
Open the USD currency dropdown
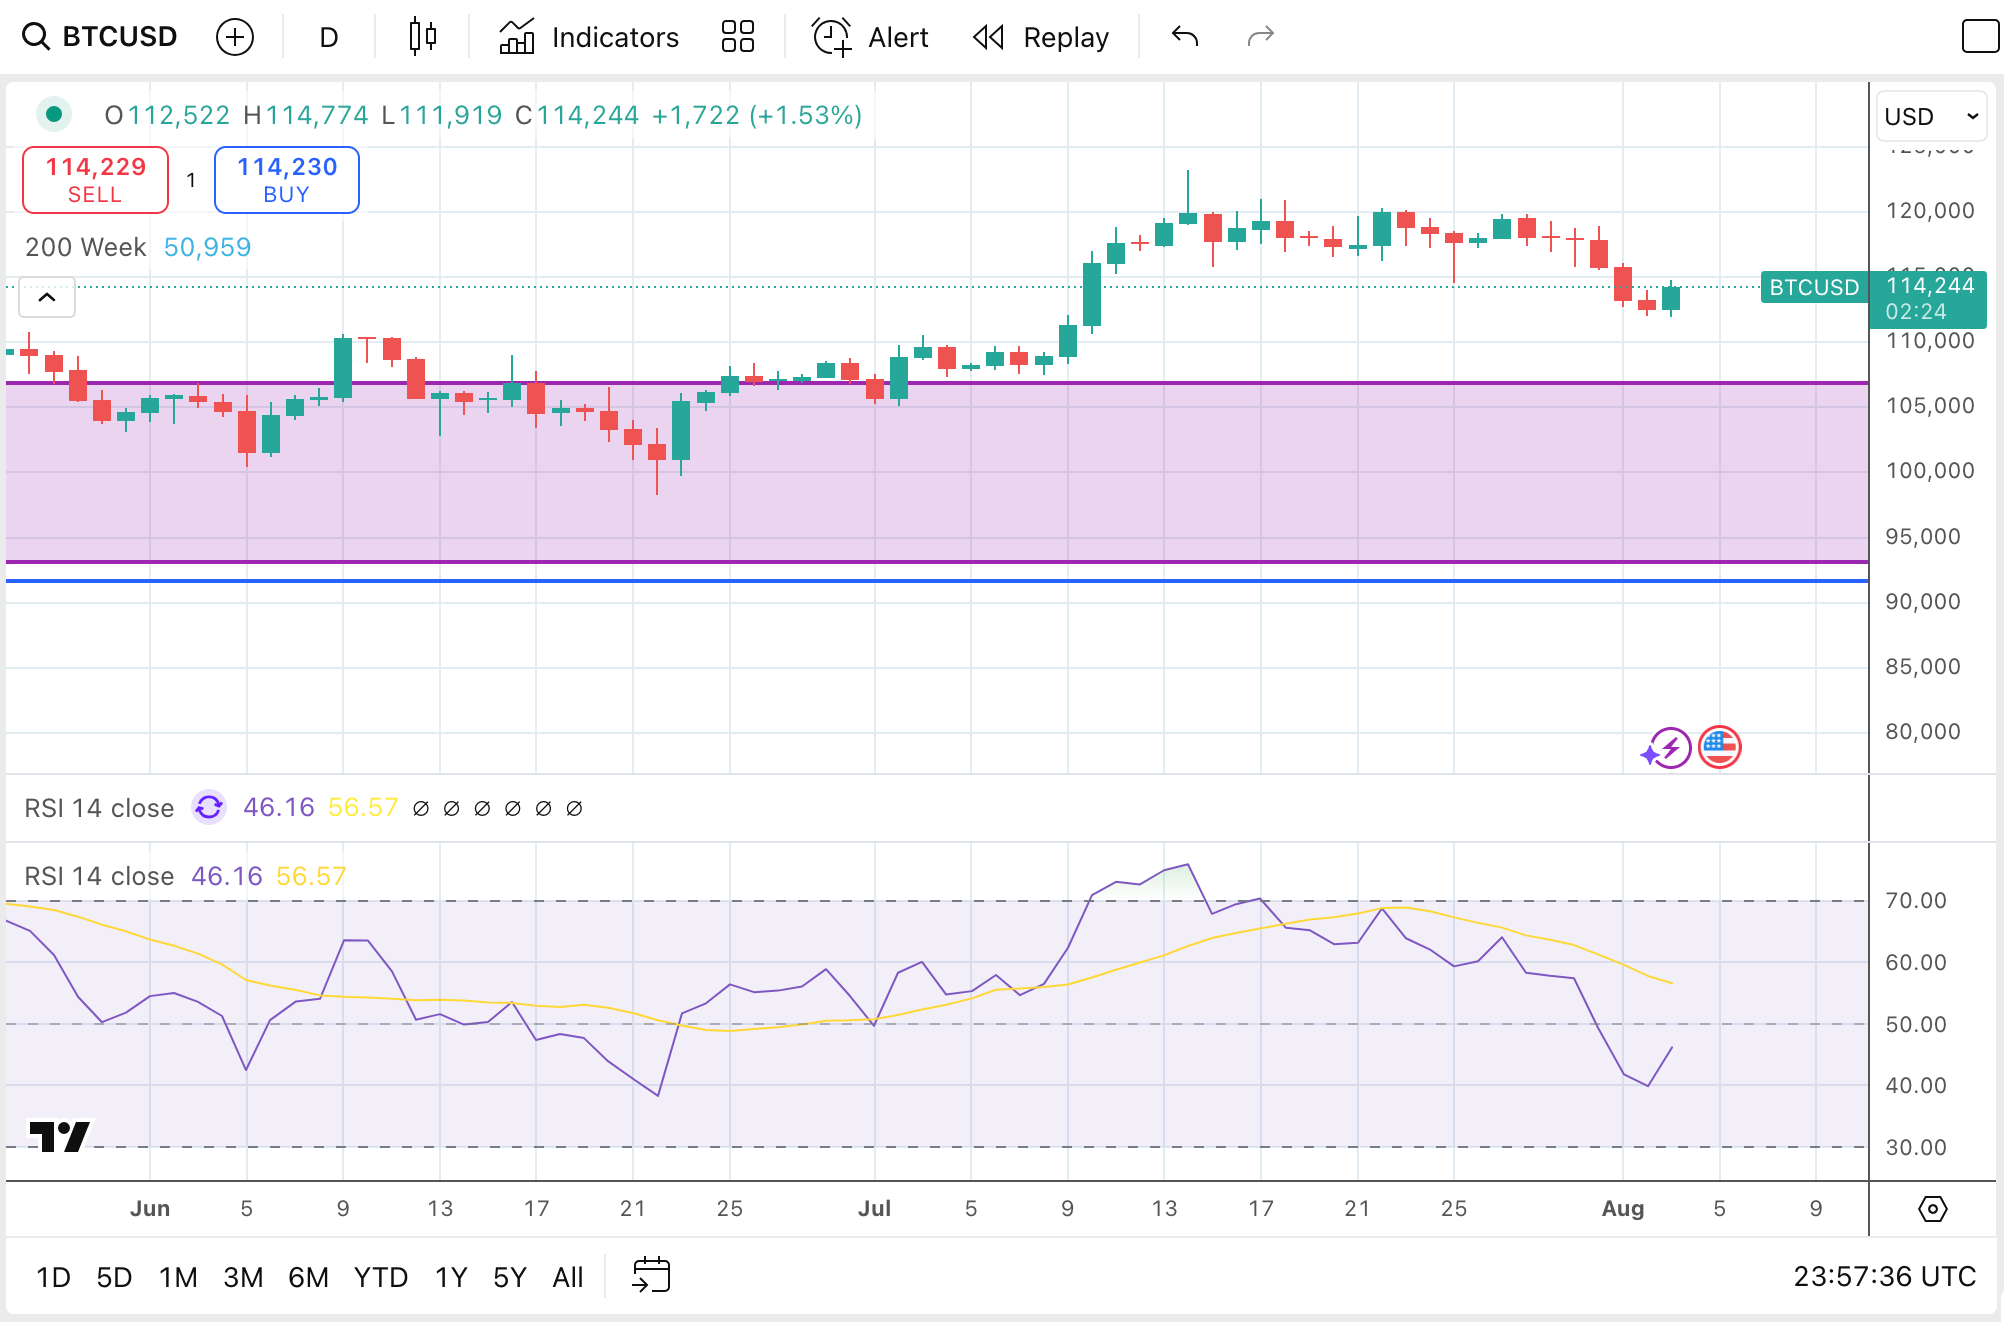(1931, 117)
